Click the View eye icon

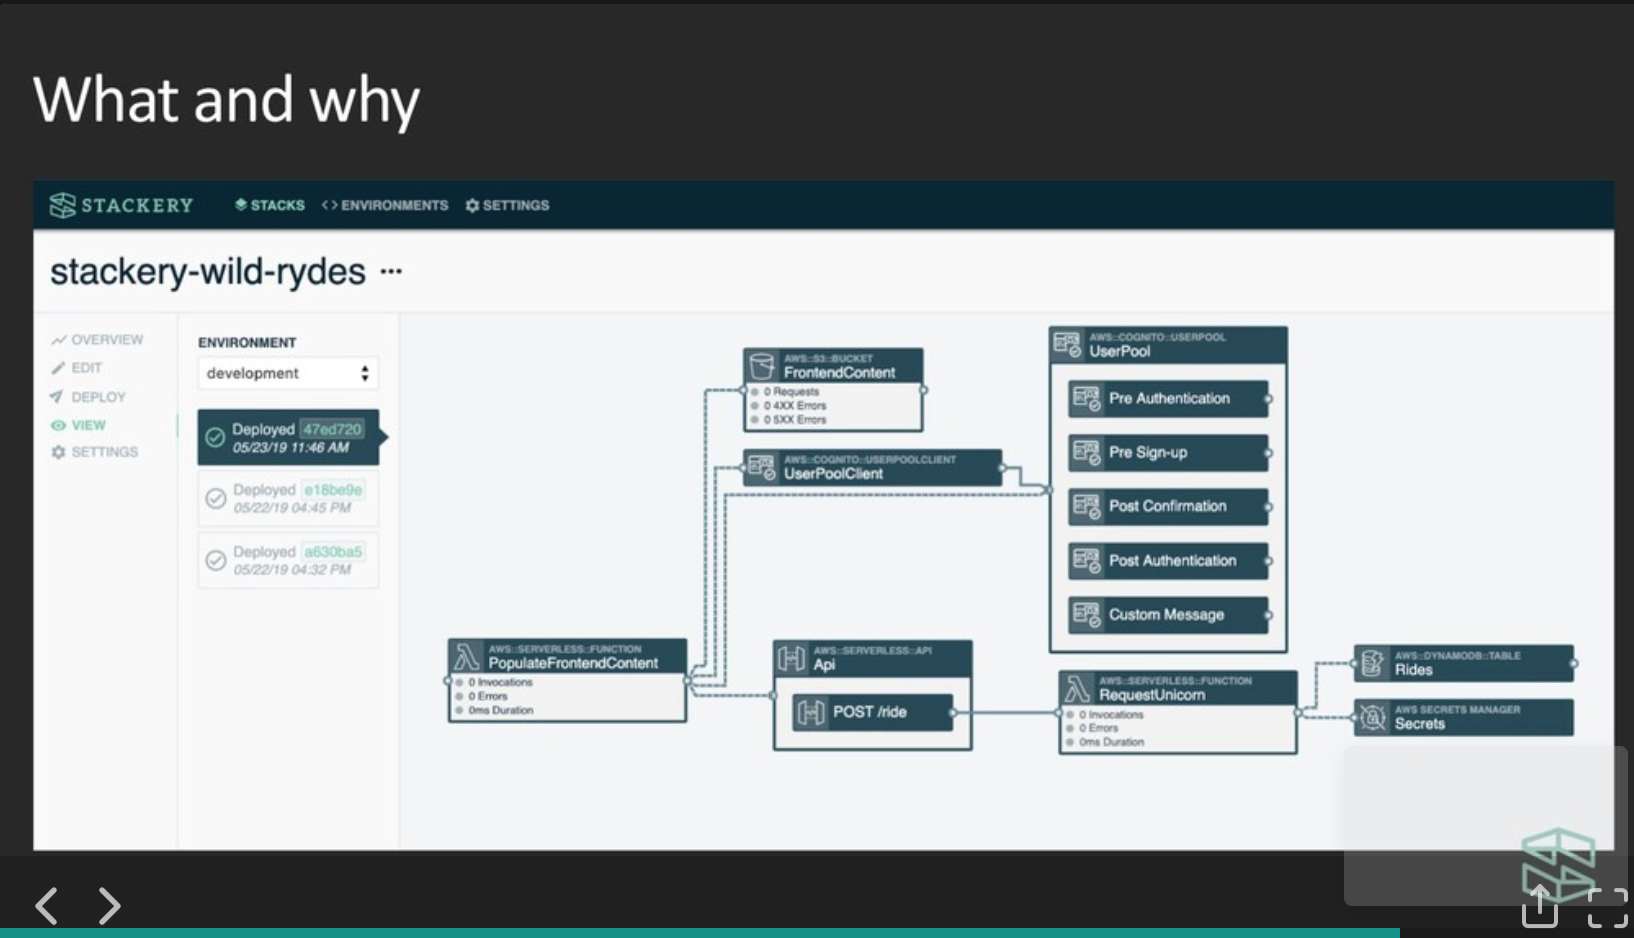[x=58, y=425]
